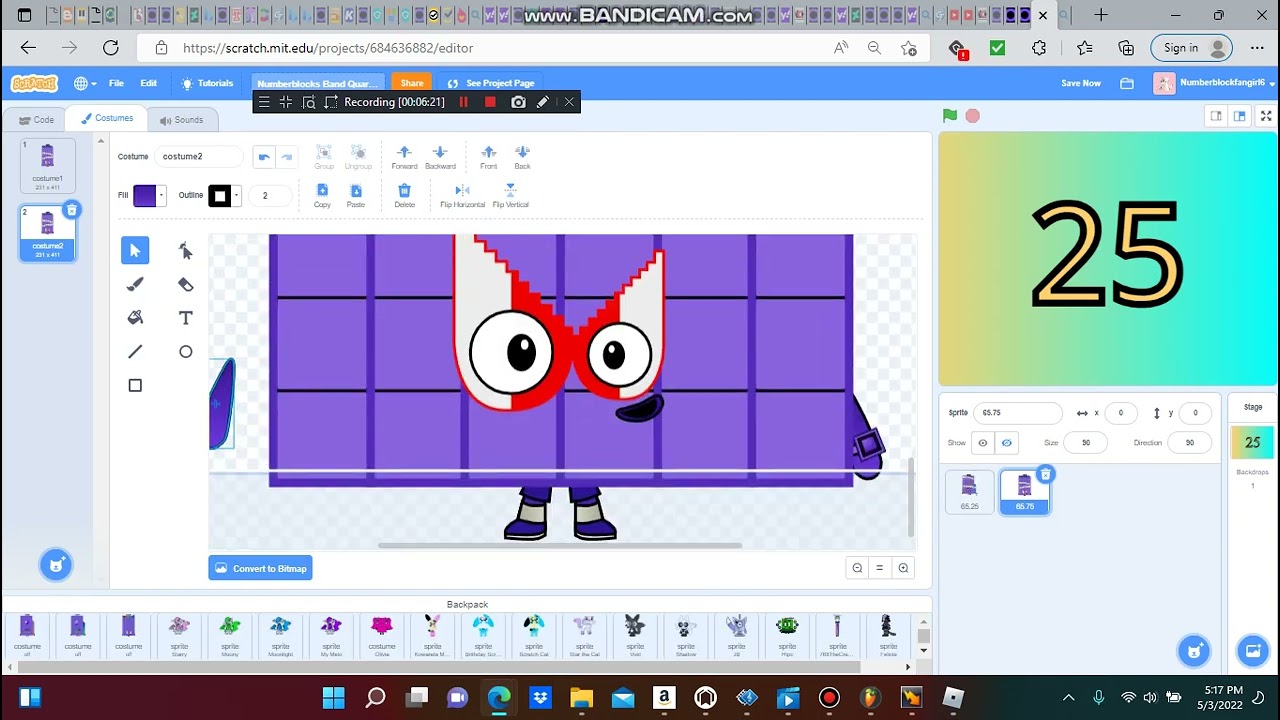The width and height of the screenshot is (1280, 720).
Task: Delete the selected shape
Action: (x=404, y=195)
